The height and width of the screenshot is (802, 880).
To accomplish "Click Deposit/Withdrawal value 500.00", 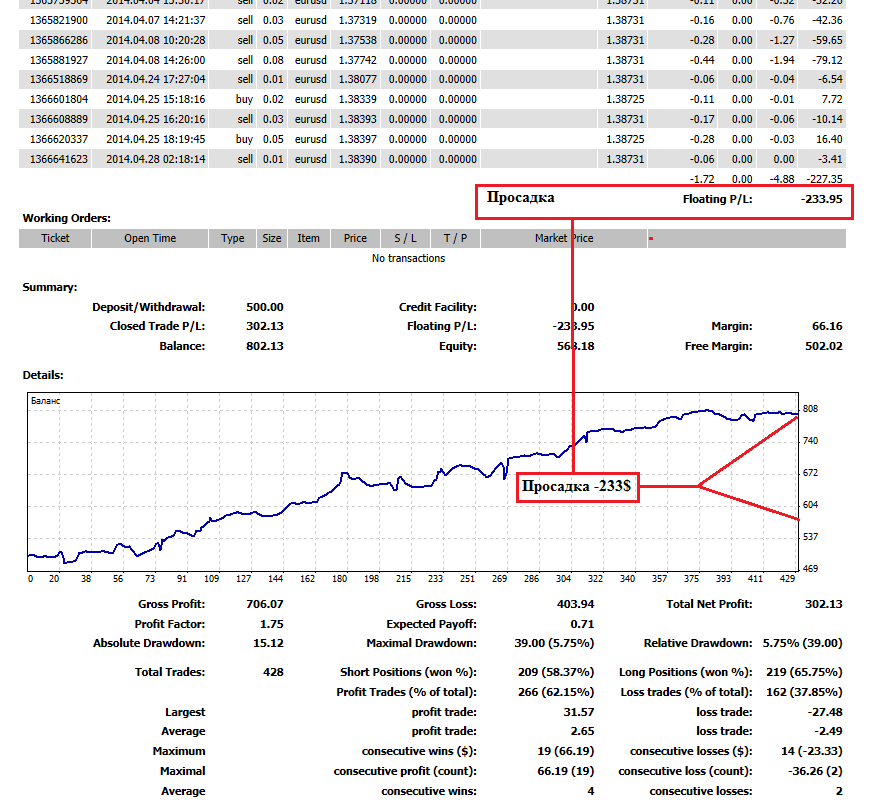I will [265, 307].
